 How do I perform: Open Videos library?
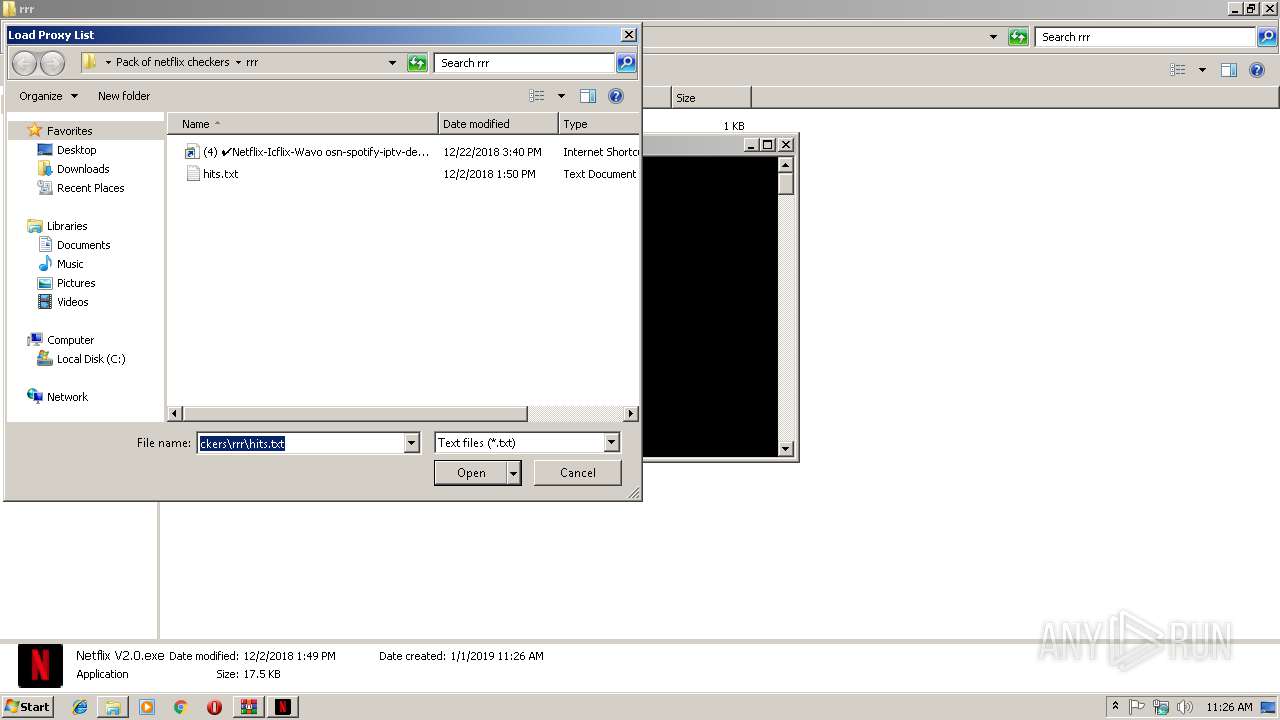(x=72, y=302)
